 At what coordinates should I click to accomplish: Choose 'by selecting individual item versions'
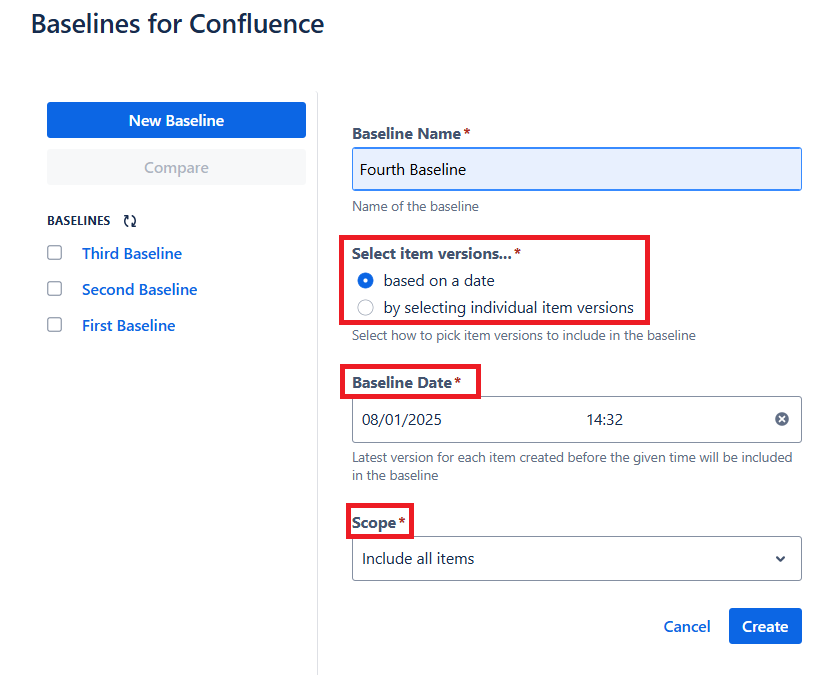[x=365, y=308]
